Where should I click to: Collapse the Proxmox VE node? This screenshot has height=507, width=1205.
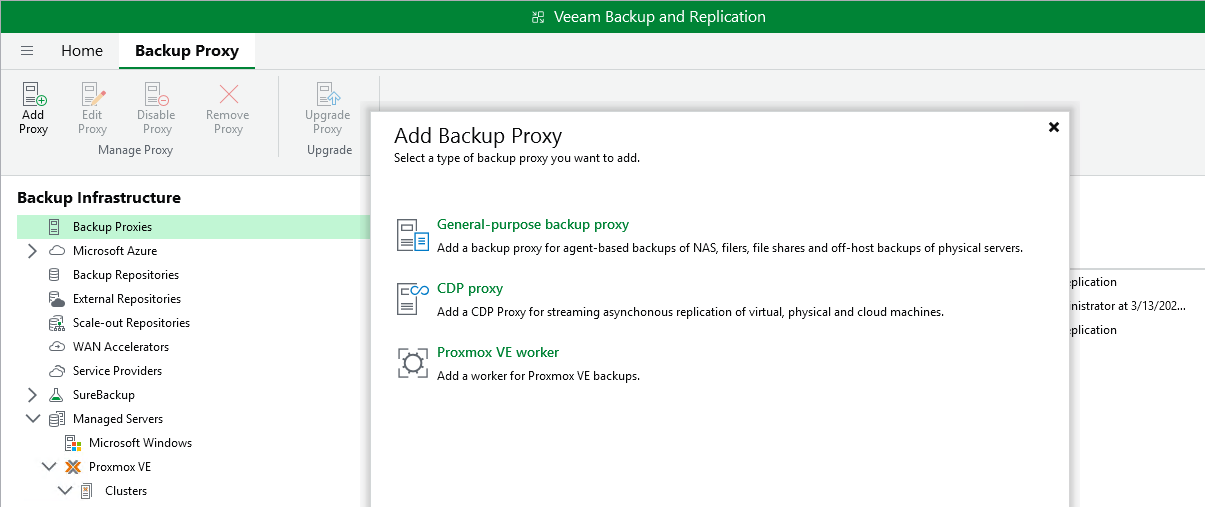click(48, 467)
